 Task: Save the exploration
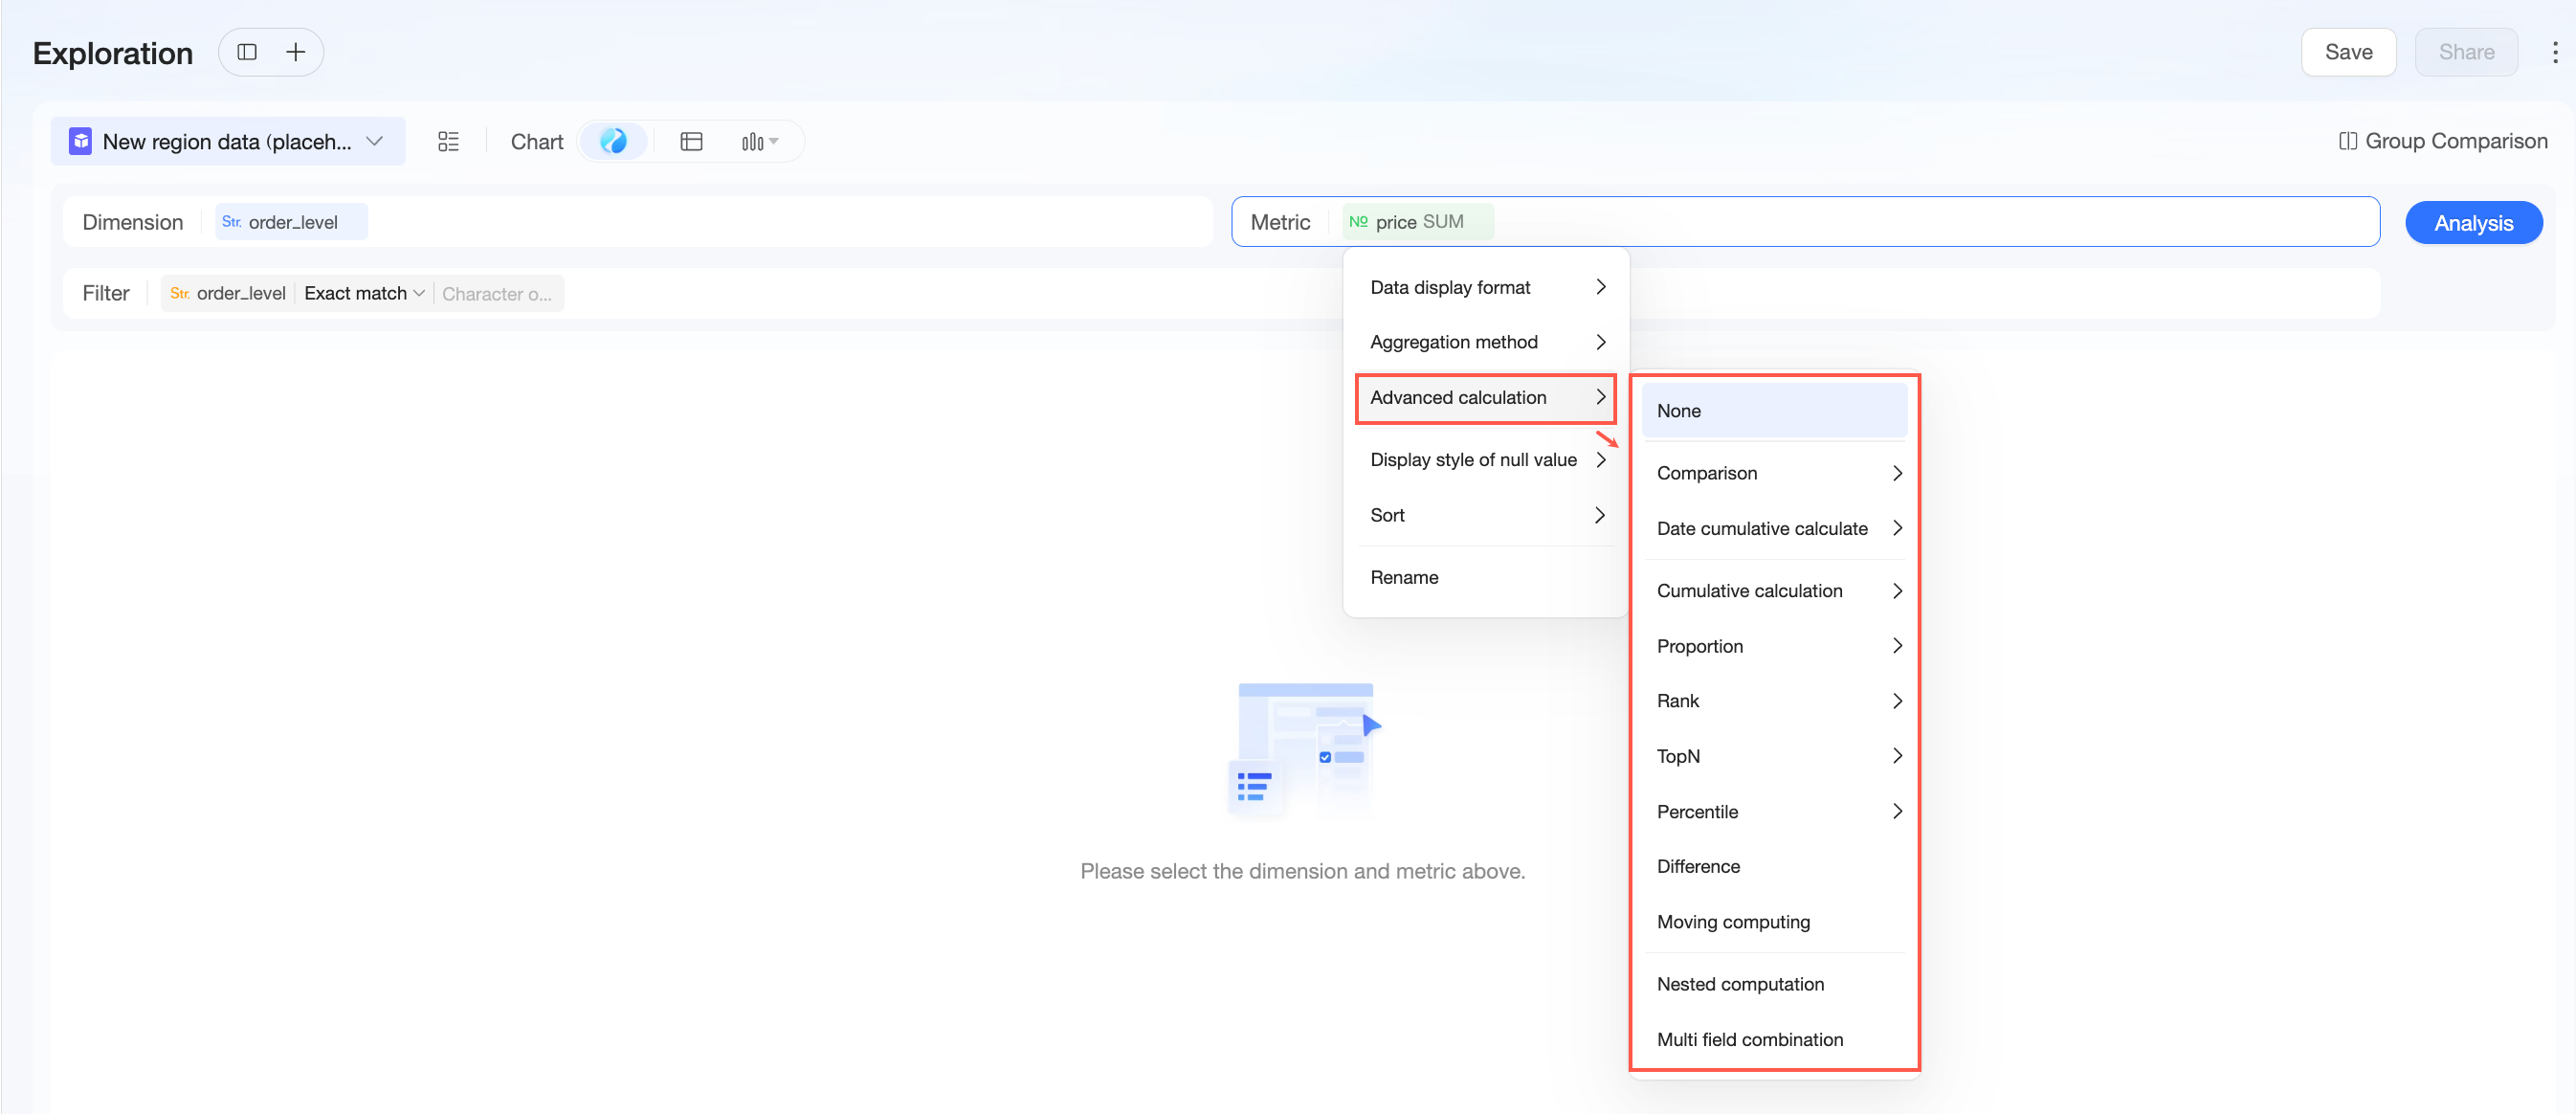[x=2348, y=52]
